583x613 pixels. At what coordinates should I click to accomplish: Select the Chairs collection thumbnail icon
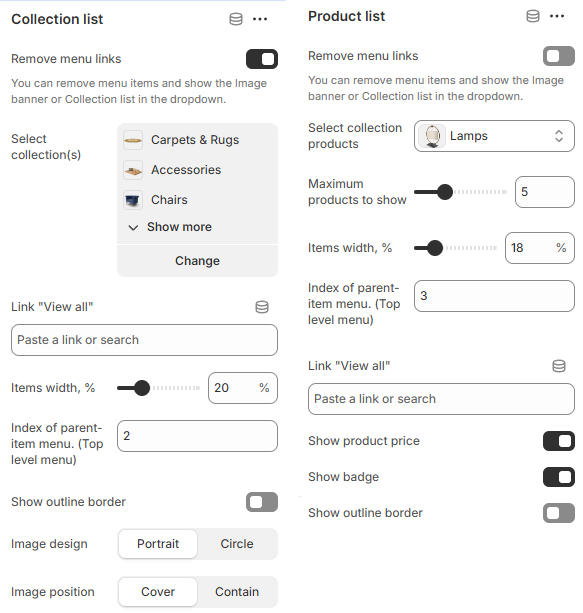pos(133,200)
